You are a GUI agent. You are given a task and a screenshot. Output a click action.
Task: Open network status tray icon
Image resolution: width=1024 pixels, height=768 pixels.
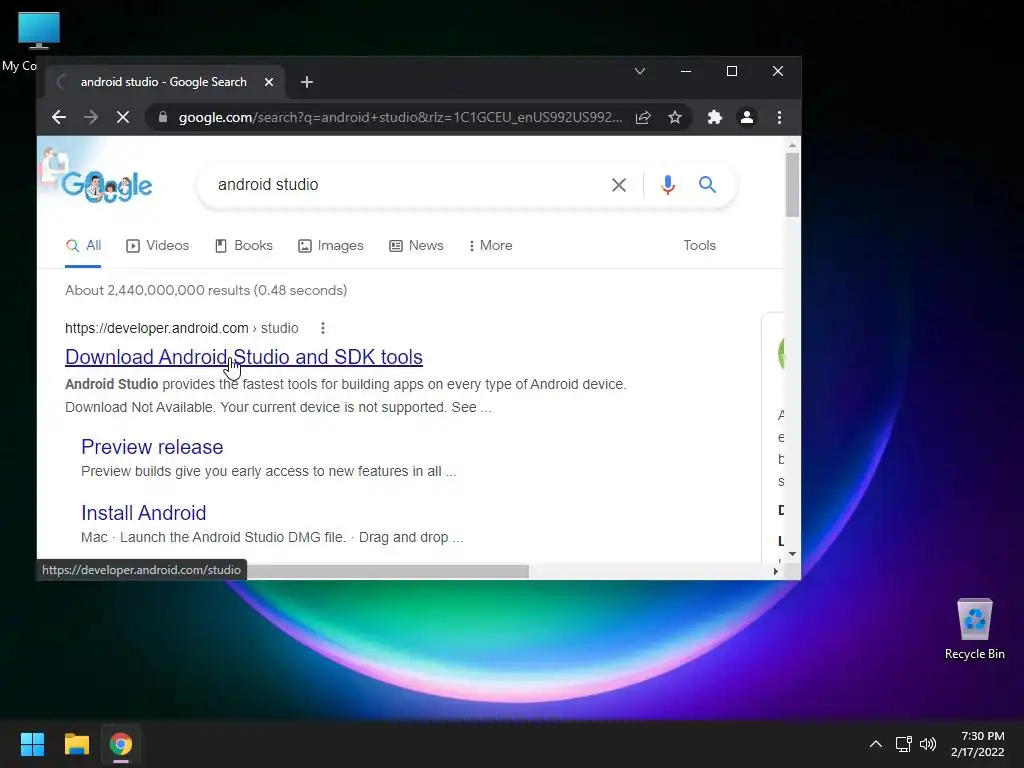[x=904, y=744]
